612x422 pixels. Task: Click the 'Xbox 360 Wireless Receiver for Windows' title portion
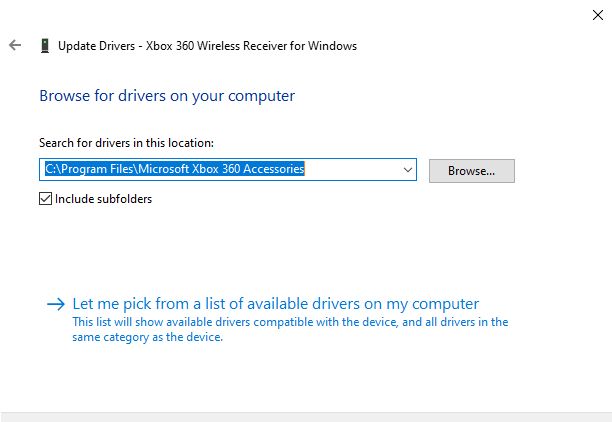[252, 45]
